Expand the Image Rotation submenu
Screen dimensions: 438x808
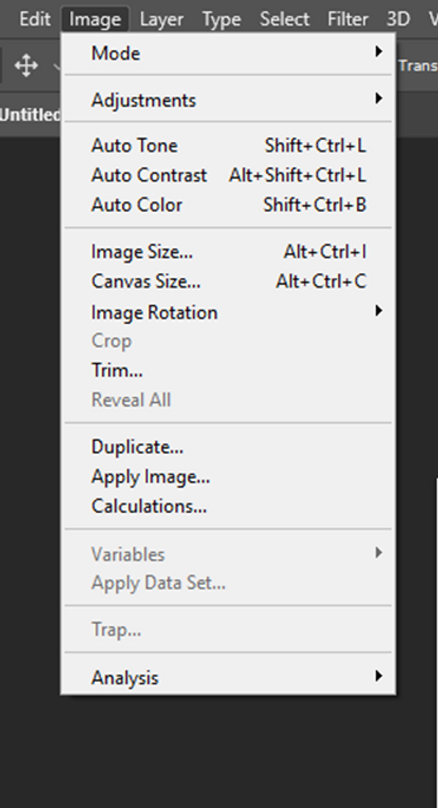click(228, 312)
